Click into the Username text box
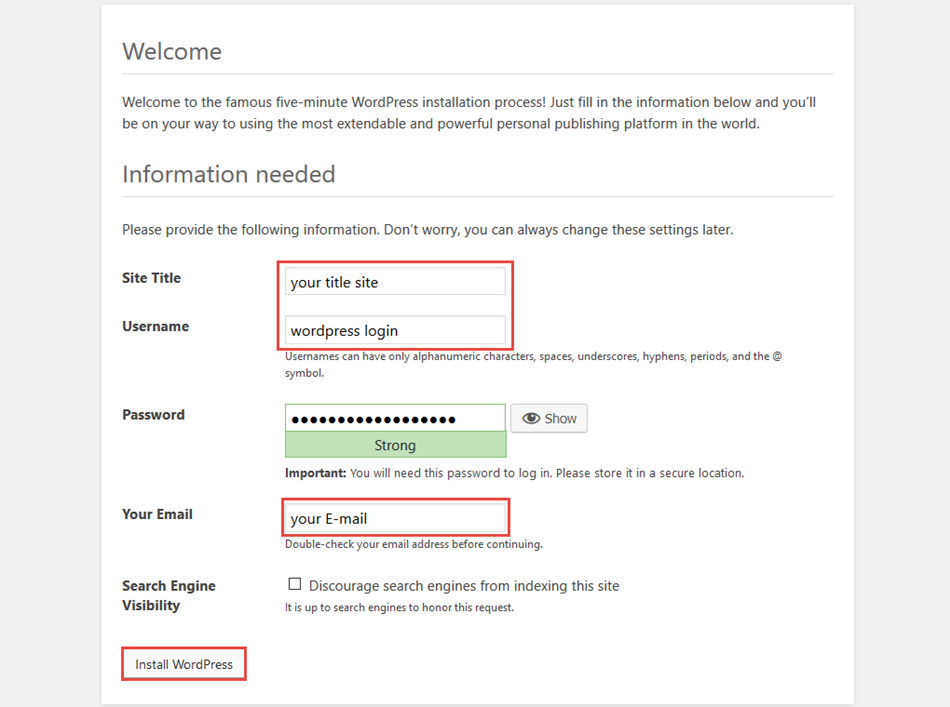The width and height of the screenshot is (950, 707). 395,330
